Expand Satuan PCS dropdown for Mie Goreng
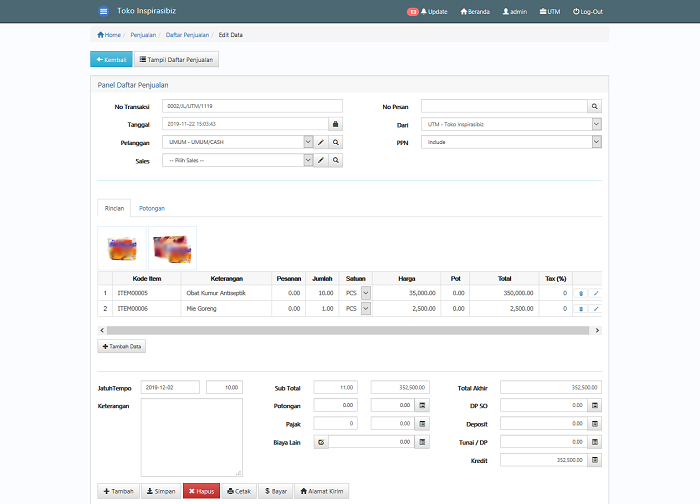The image size is (700, 504). pos(366,308)
